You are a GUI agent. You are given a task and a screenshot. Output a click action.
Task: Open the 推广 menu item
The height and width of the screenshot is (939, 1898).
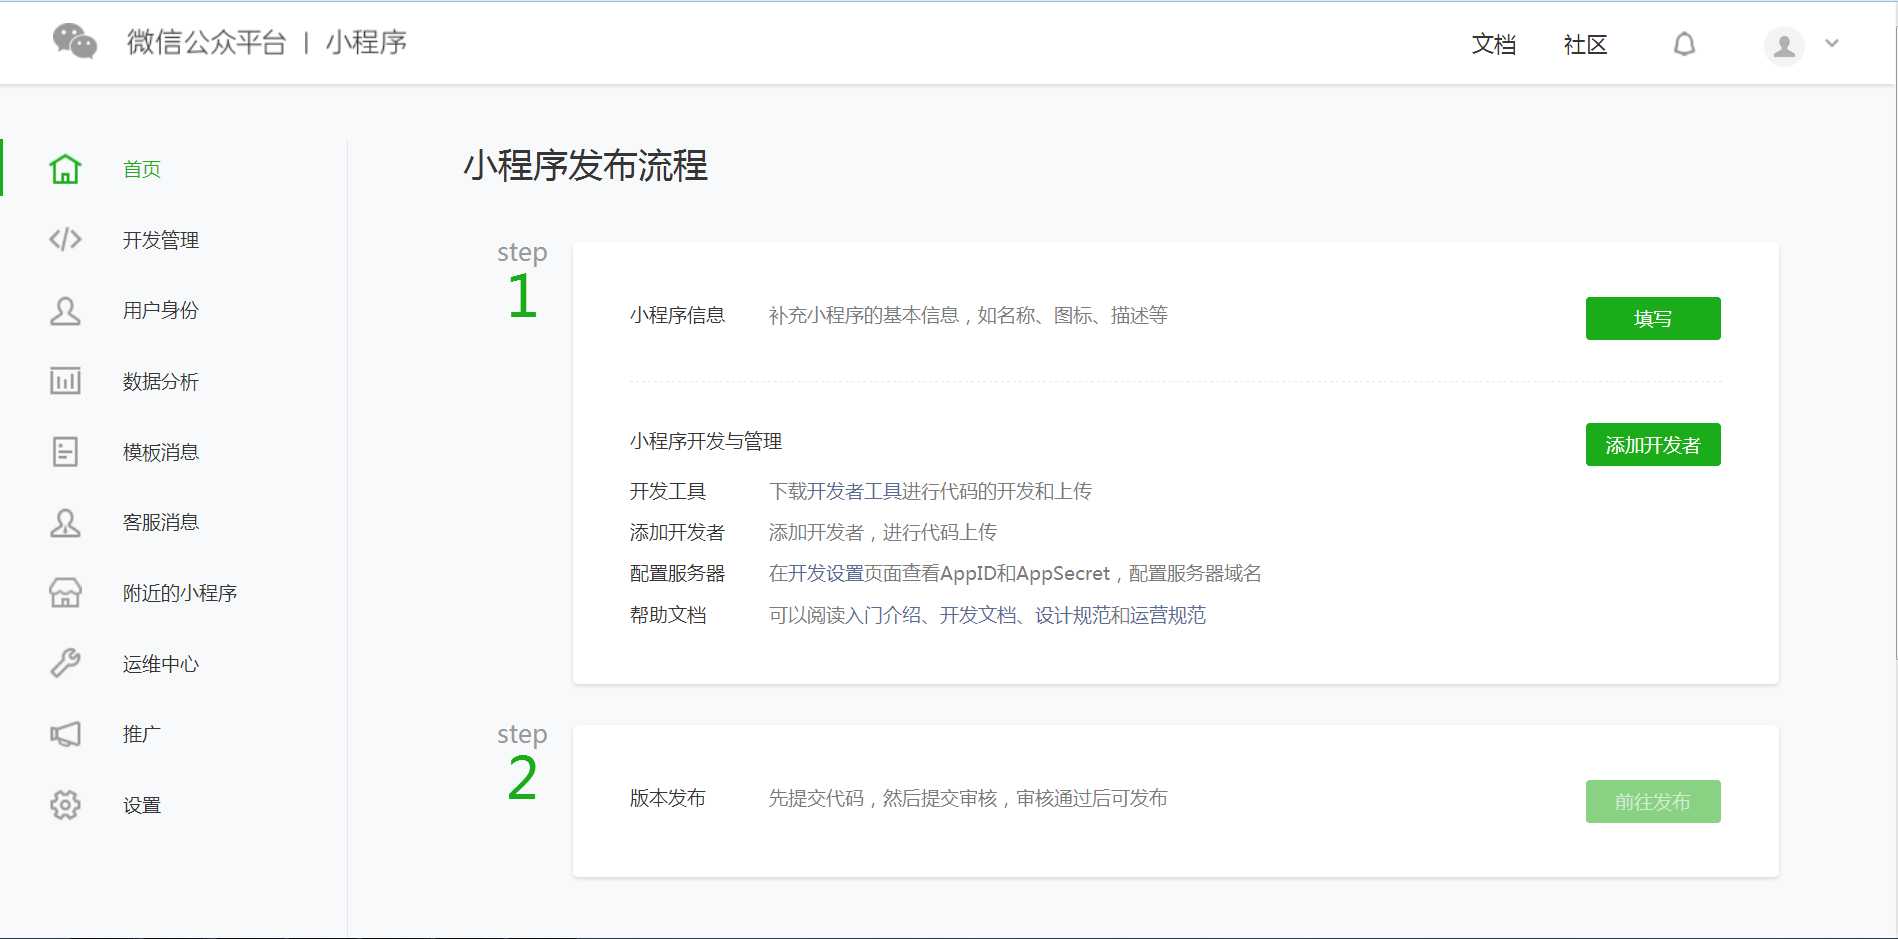click(x=142, y=734)
